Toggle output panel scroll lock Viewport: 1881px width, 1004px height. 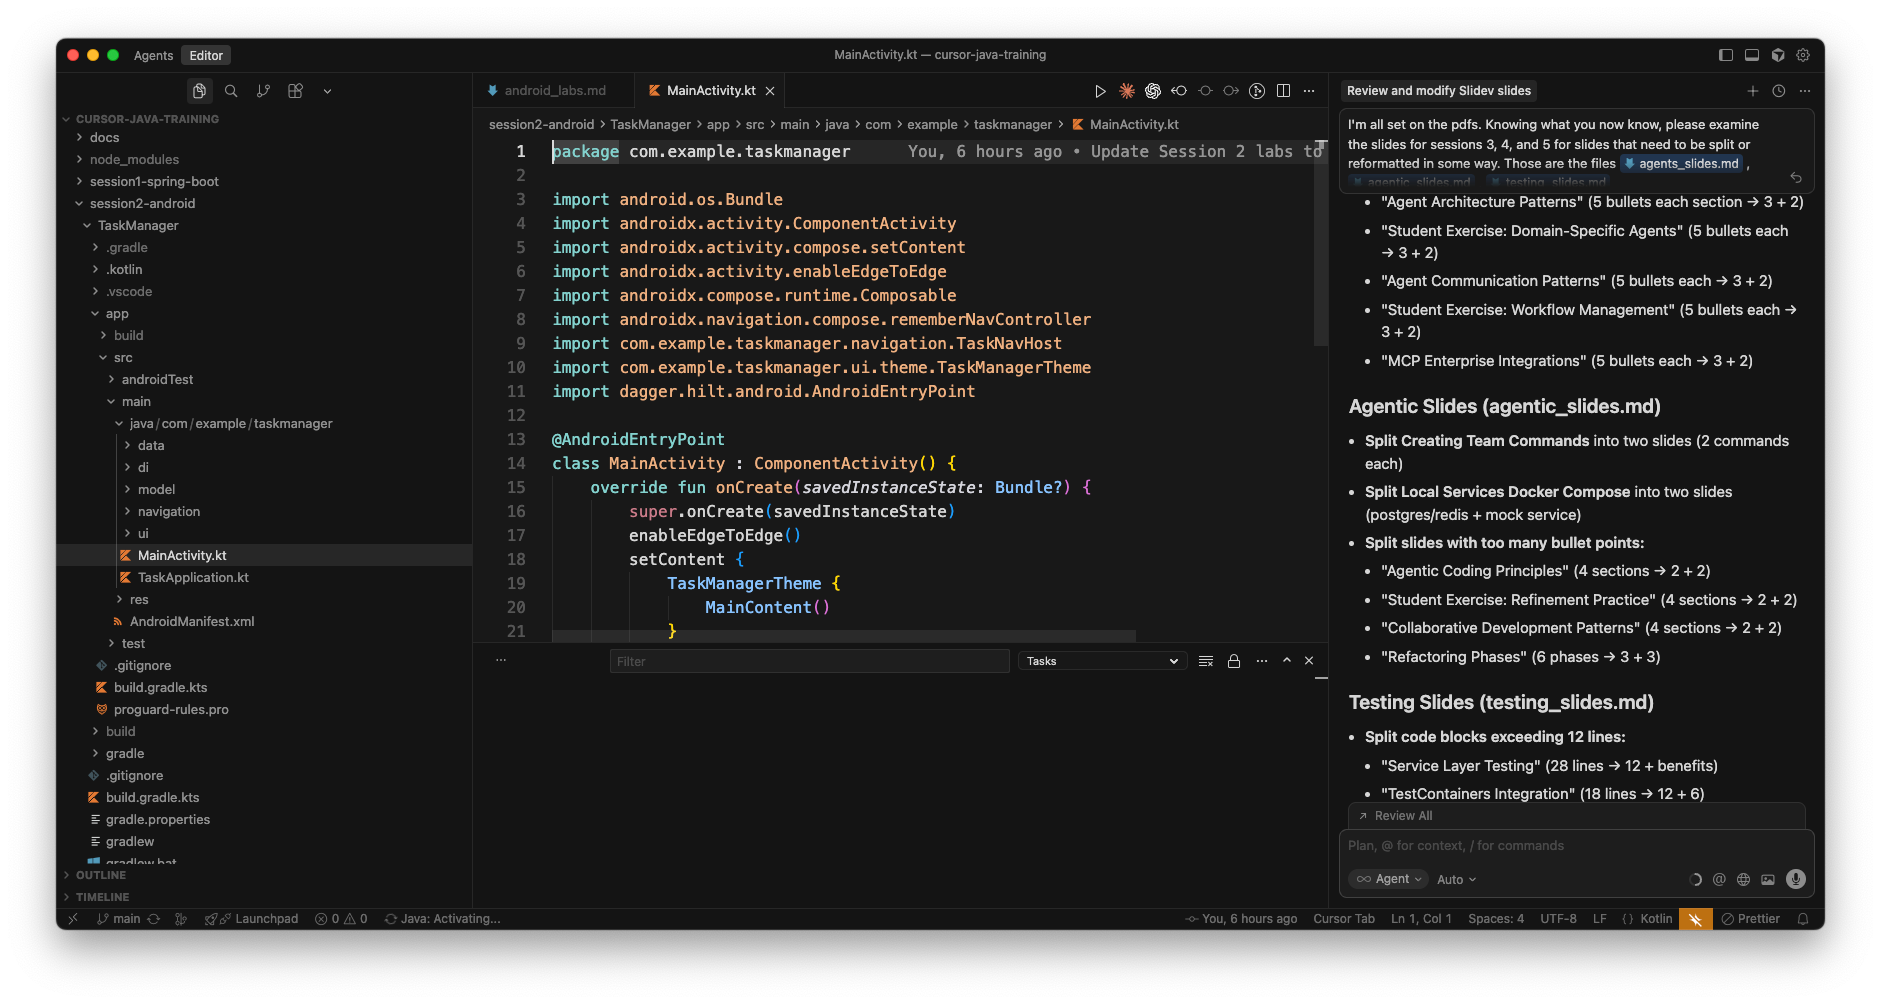(x=1234, y=661)
